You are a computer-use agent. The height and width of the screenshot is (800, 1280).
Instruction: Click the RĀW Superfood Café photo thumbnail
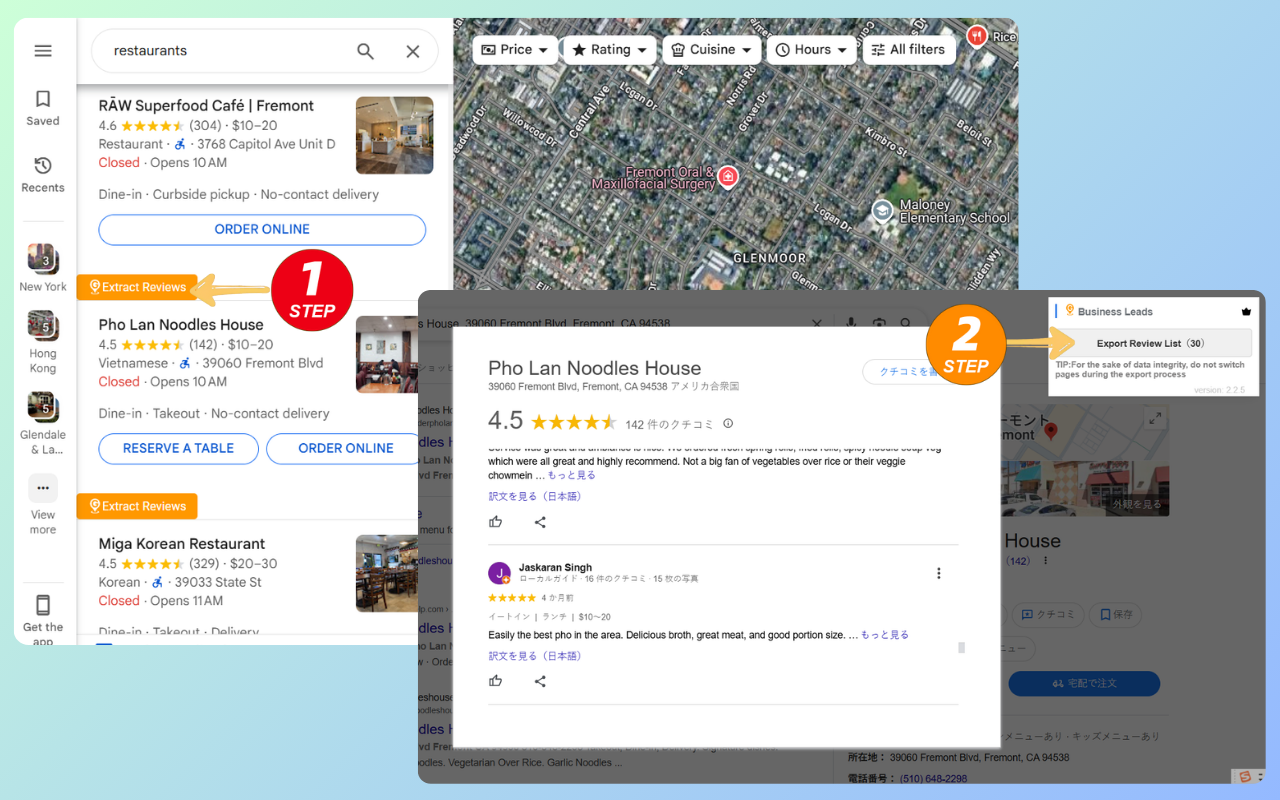tap(394, 135)
